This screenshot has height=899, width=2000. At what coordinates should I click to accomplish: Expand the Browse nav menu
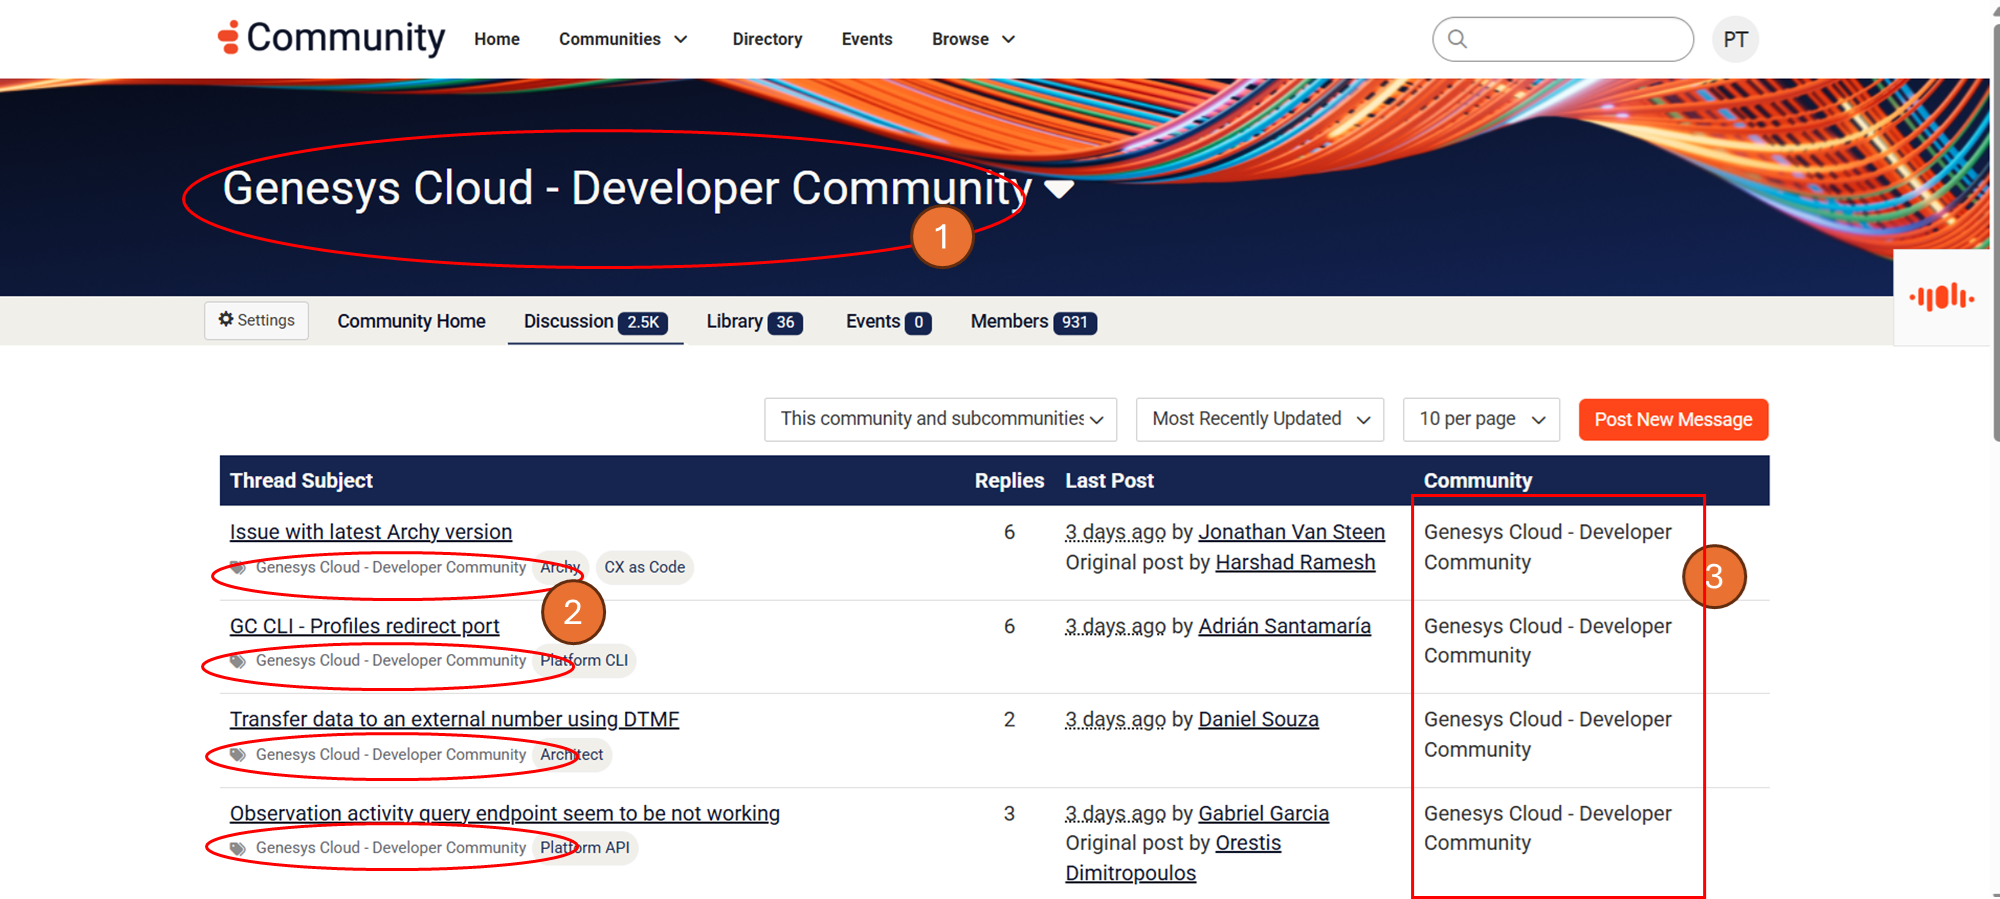coord(973,39)
